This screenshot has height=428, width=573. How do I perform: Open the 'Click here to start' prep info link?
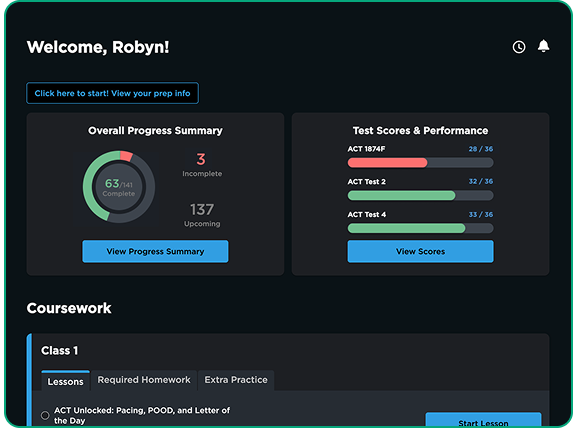pyautogui.click(x=113, y=93)
